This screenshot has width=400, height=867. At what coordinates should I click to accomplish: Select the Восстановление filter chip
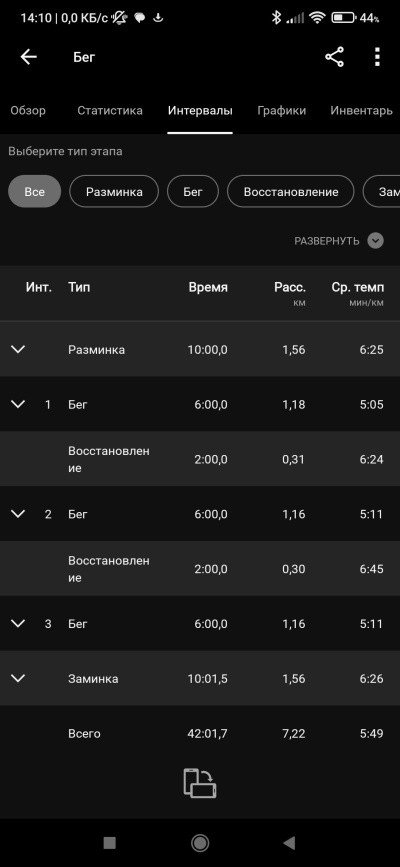point(290,192)
